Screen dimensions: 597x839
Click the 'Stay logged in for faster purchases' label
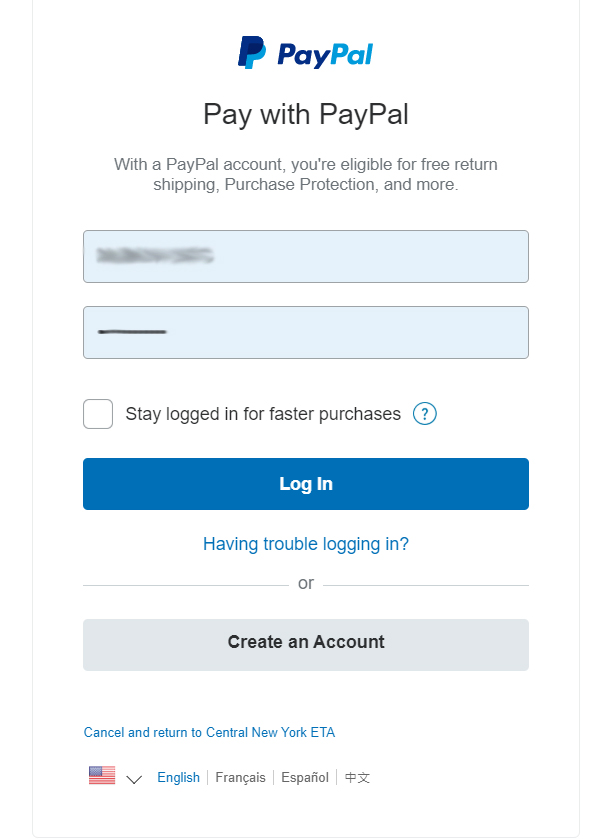[x=263, y=414]
